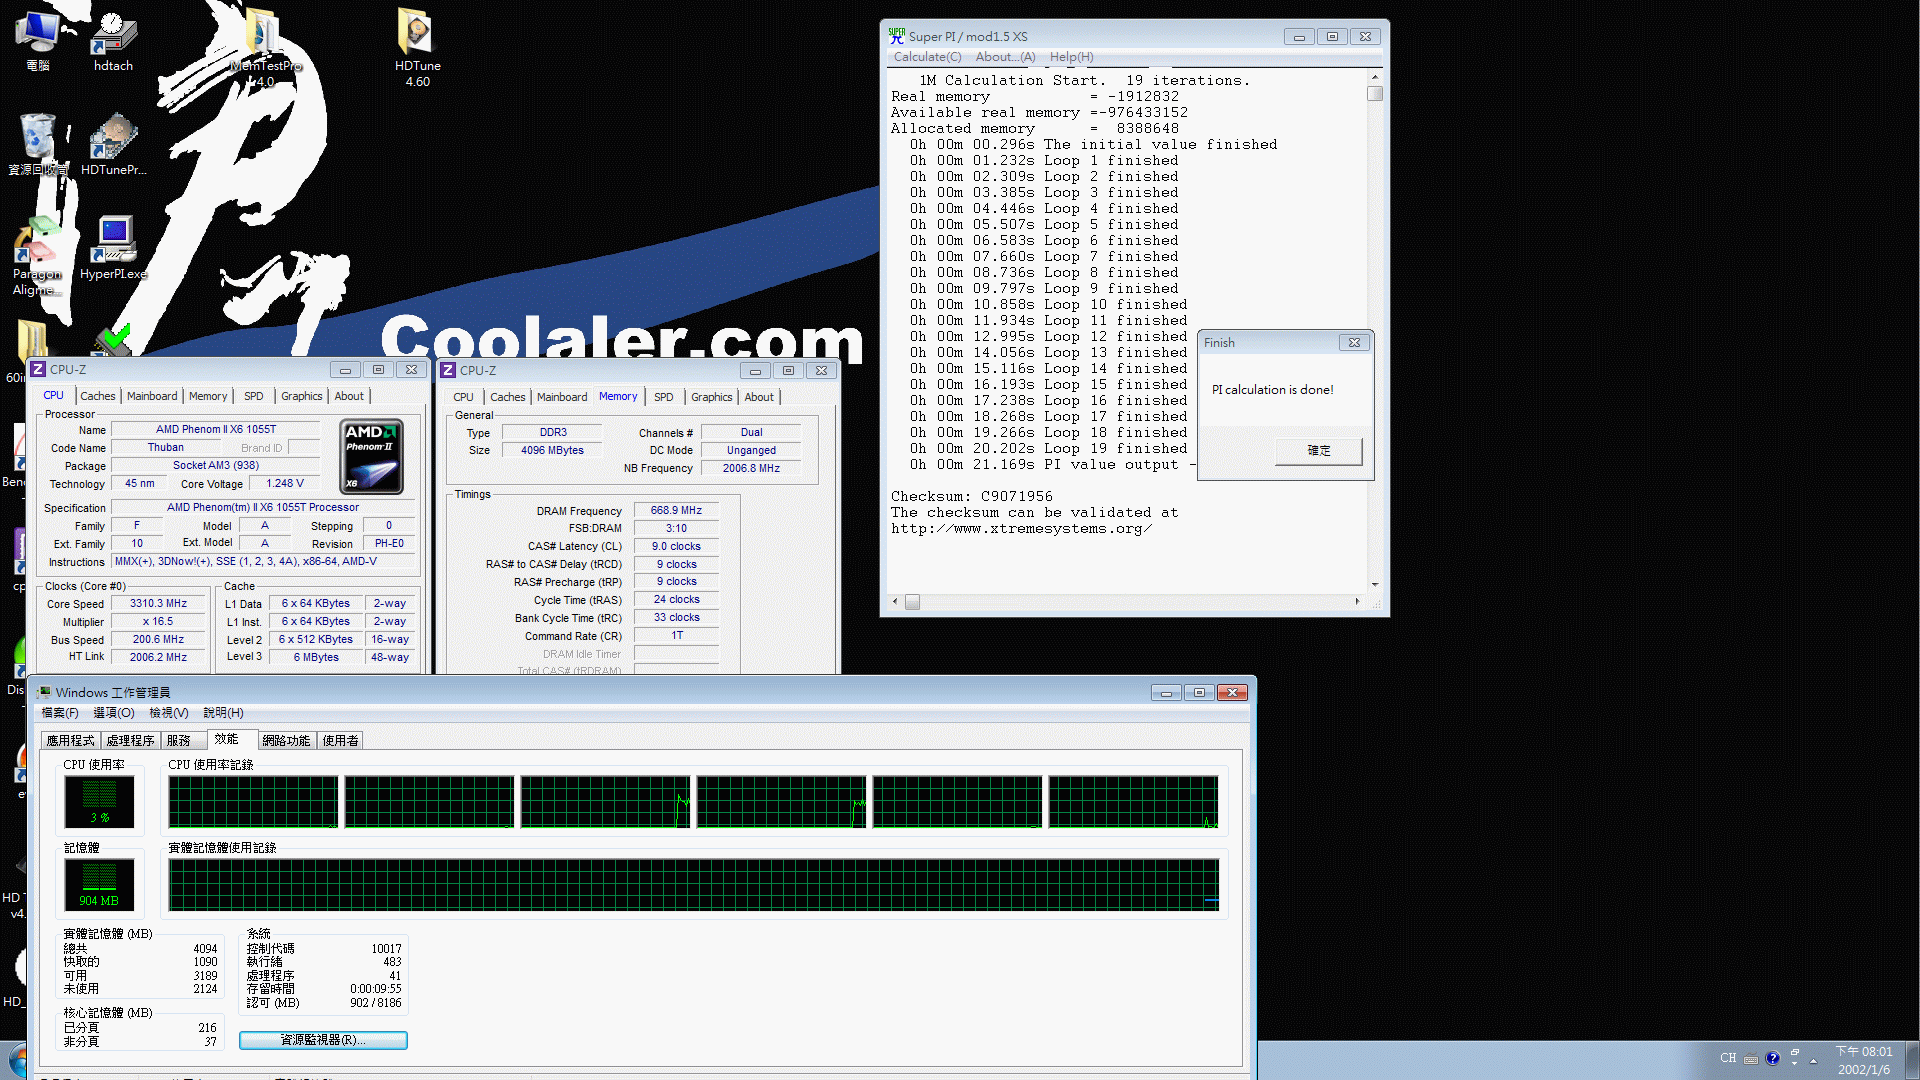
Task: Open Help(H) menu in Super PI
Action: [1071, 57]
